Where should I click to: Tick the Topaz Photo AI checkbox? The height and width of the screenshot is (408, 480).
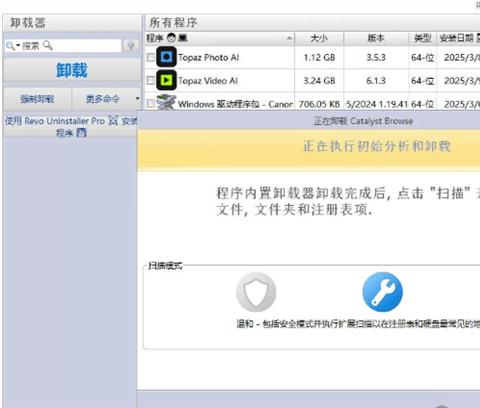click(151, 57)
